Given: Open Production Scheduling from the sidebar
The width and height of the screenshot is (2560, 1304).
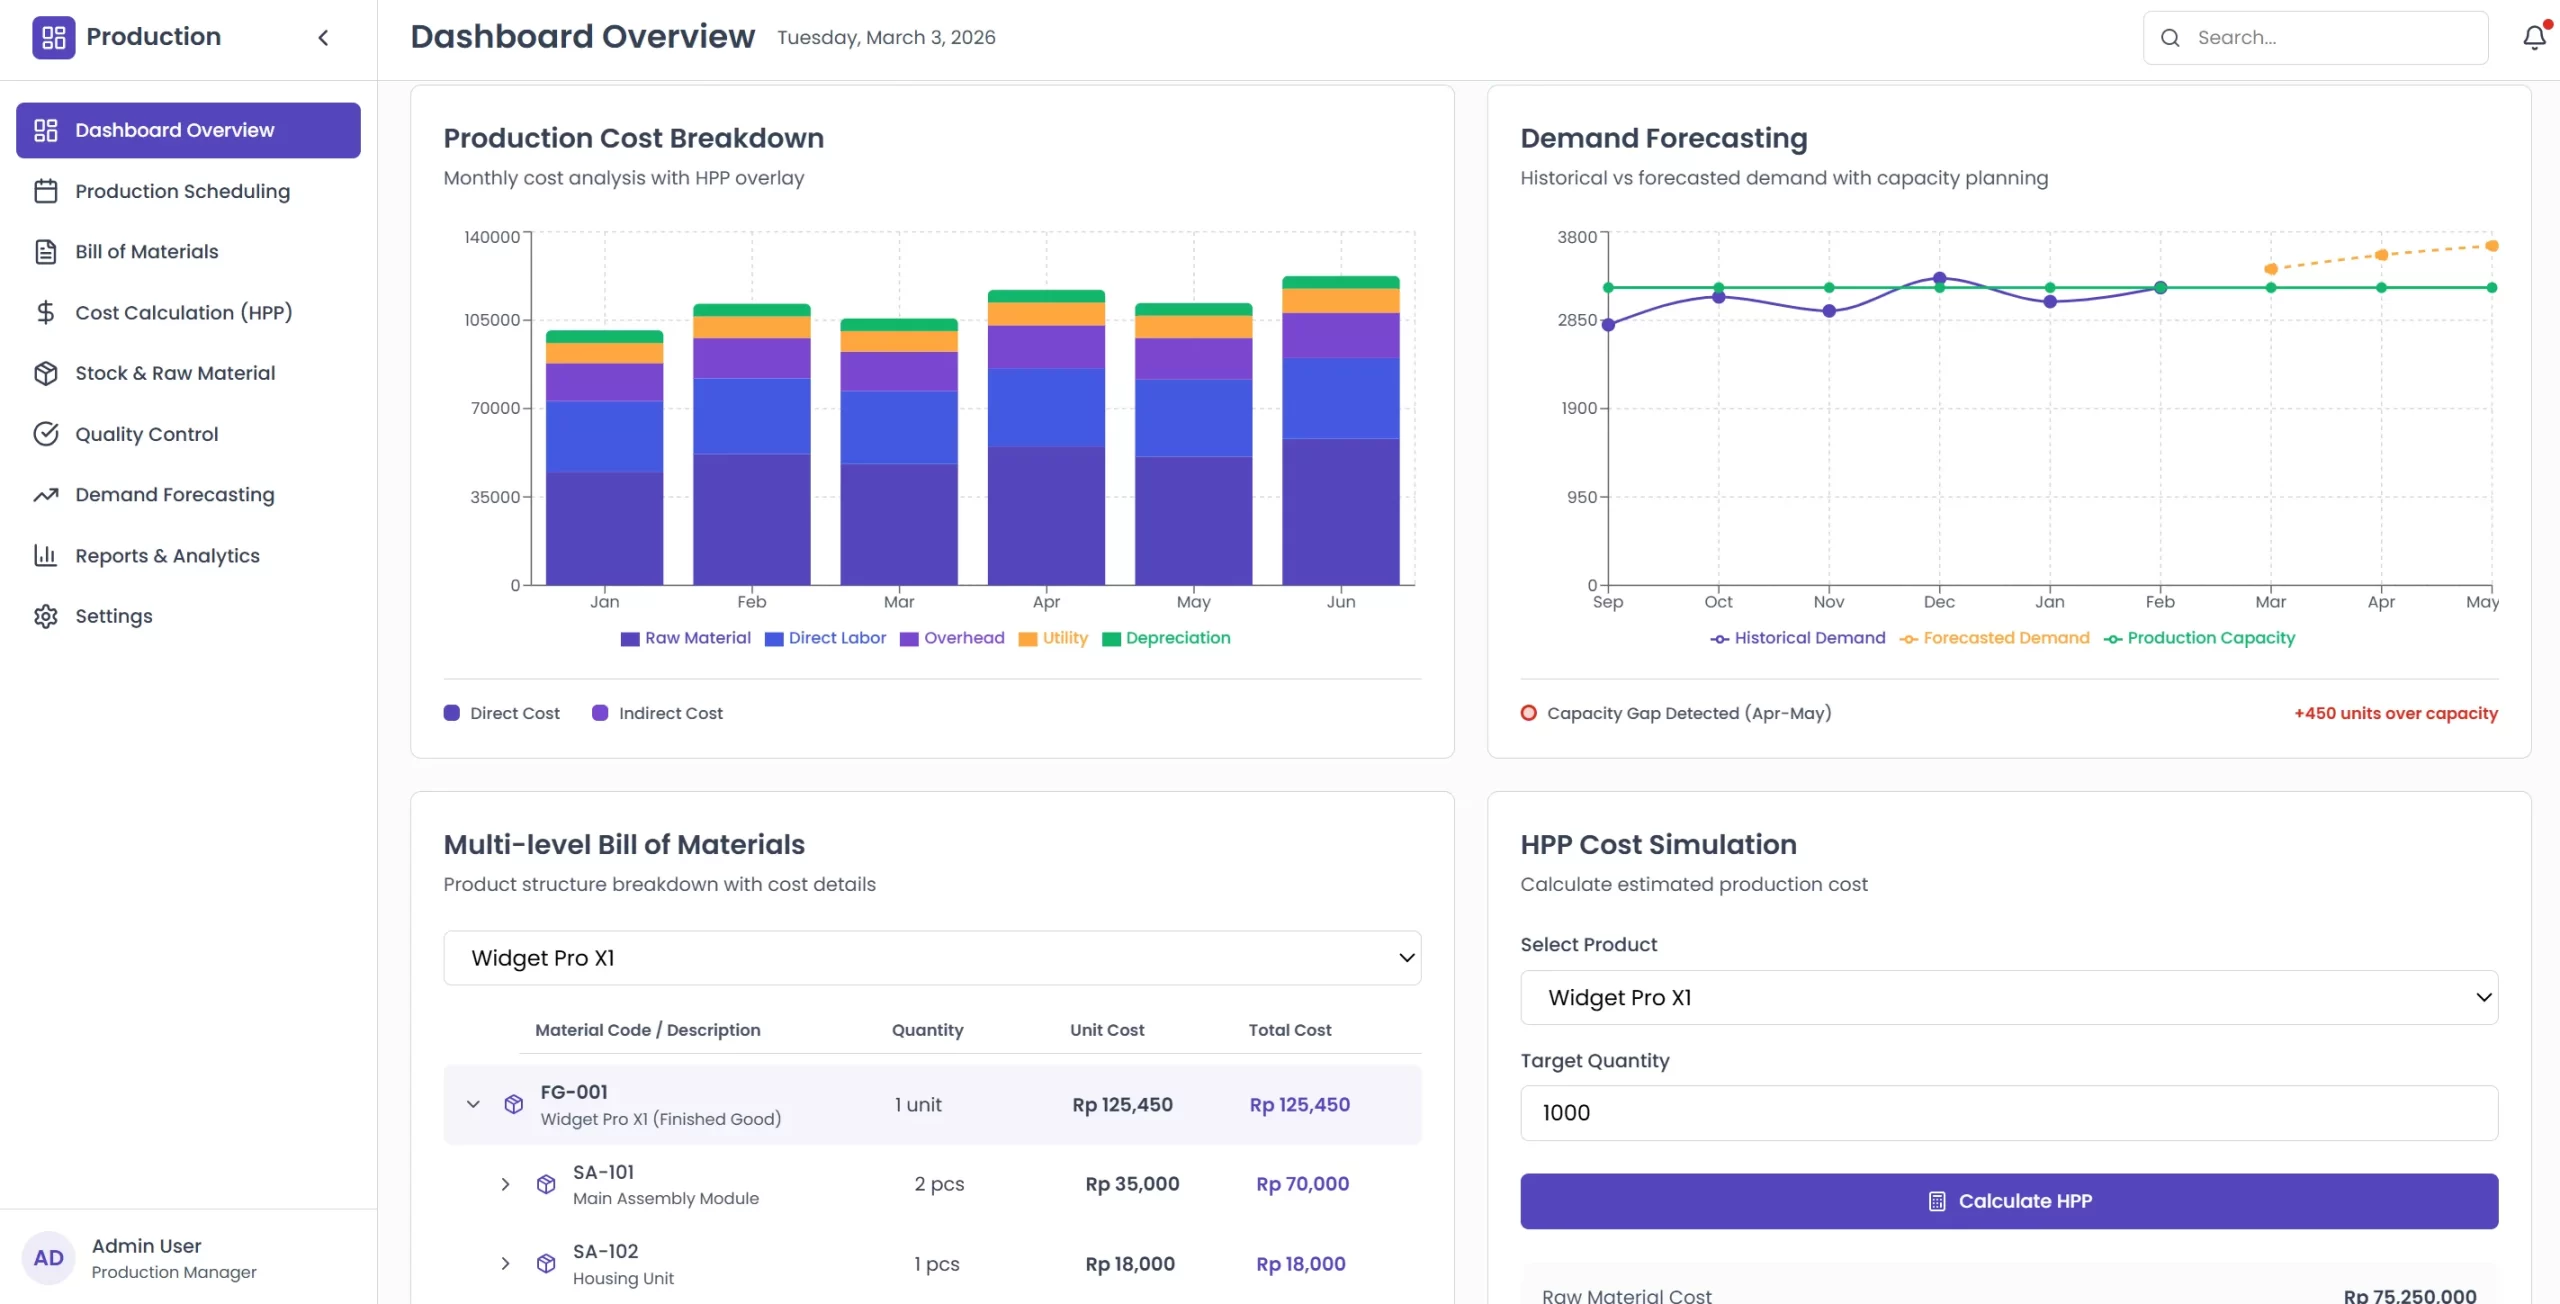Looking at the screenshot, I should (x=182, y=191).
